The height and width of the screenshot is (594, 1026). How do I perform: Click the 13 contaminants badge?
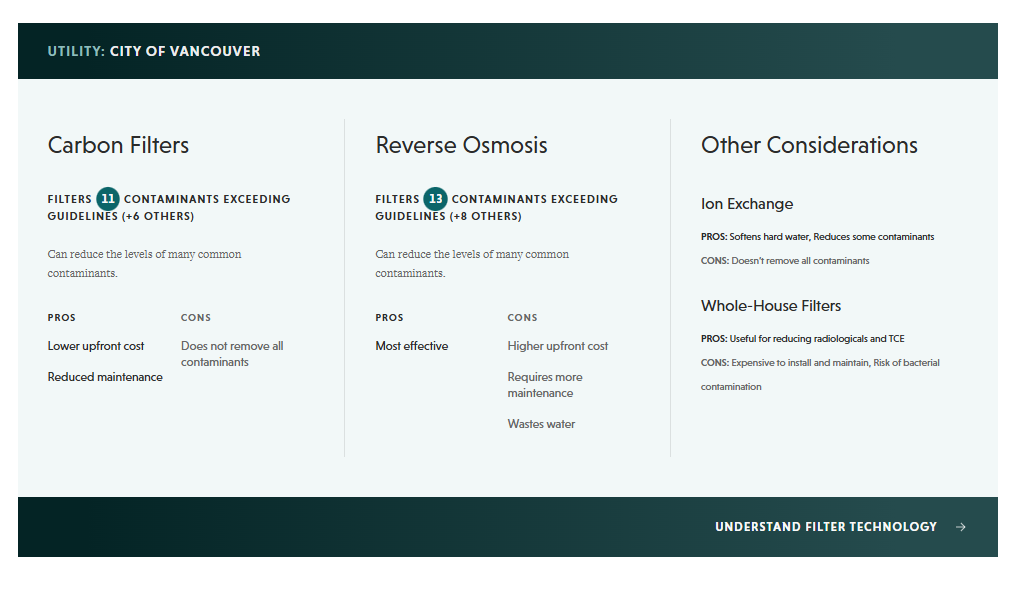click(x=435, y=199)
